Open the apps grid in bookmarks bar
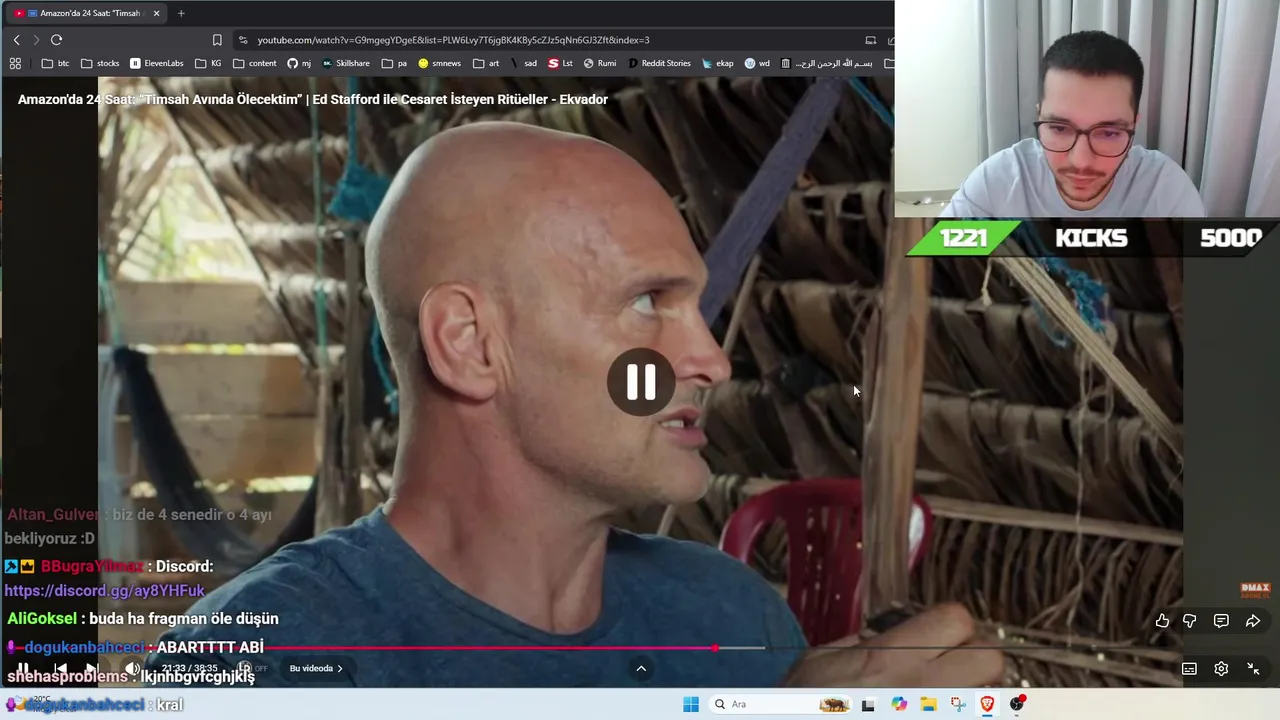This screenshot has height=720, width=1280. [15, 63]
